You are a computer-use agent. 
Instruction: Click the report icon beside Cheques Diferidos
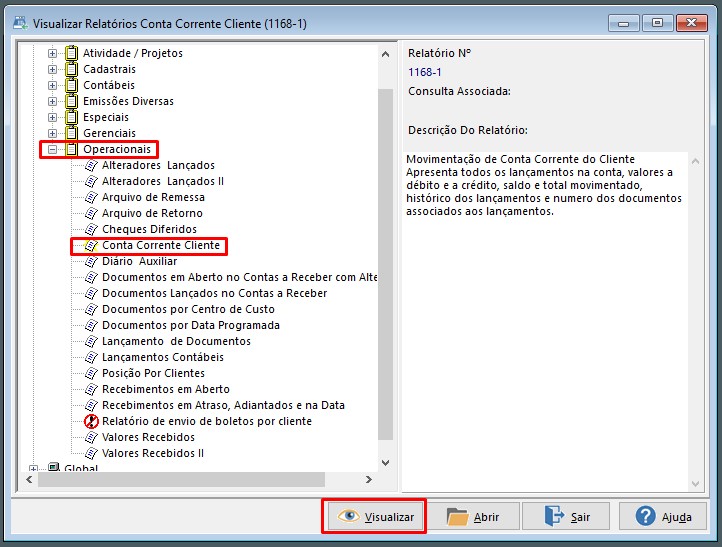point(92,229)
